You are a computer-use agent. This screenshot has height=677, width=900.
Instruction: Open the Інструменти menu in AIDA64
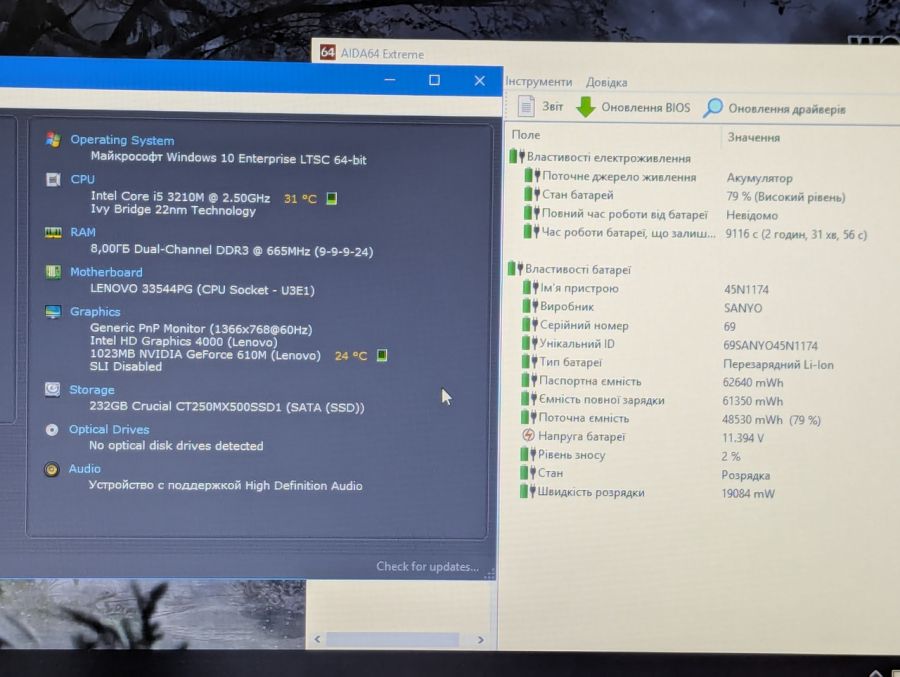[539, 82]
